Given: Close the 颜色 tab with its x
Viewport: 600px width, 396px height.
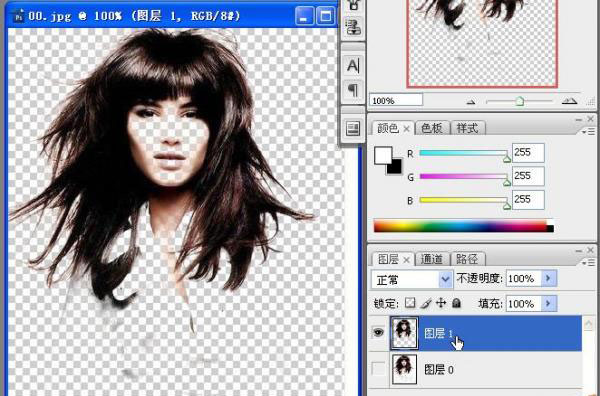Looking at the screenshot, I should point(406,129).
